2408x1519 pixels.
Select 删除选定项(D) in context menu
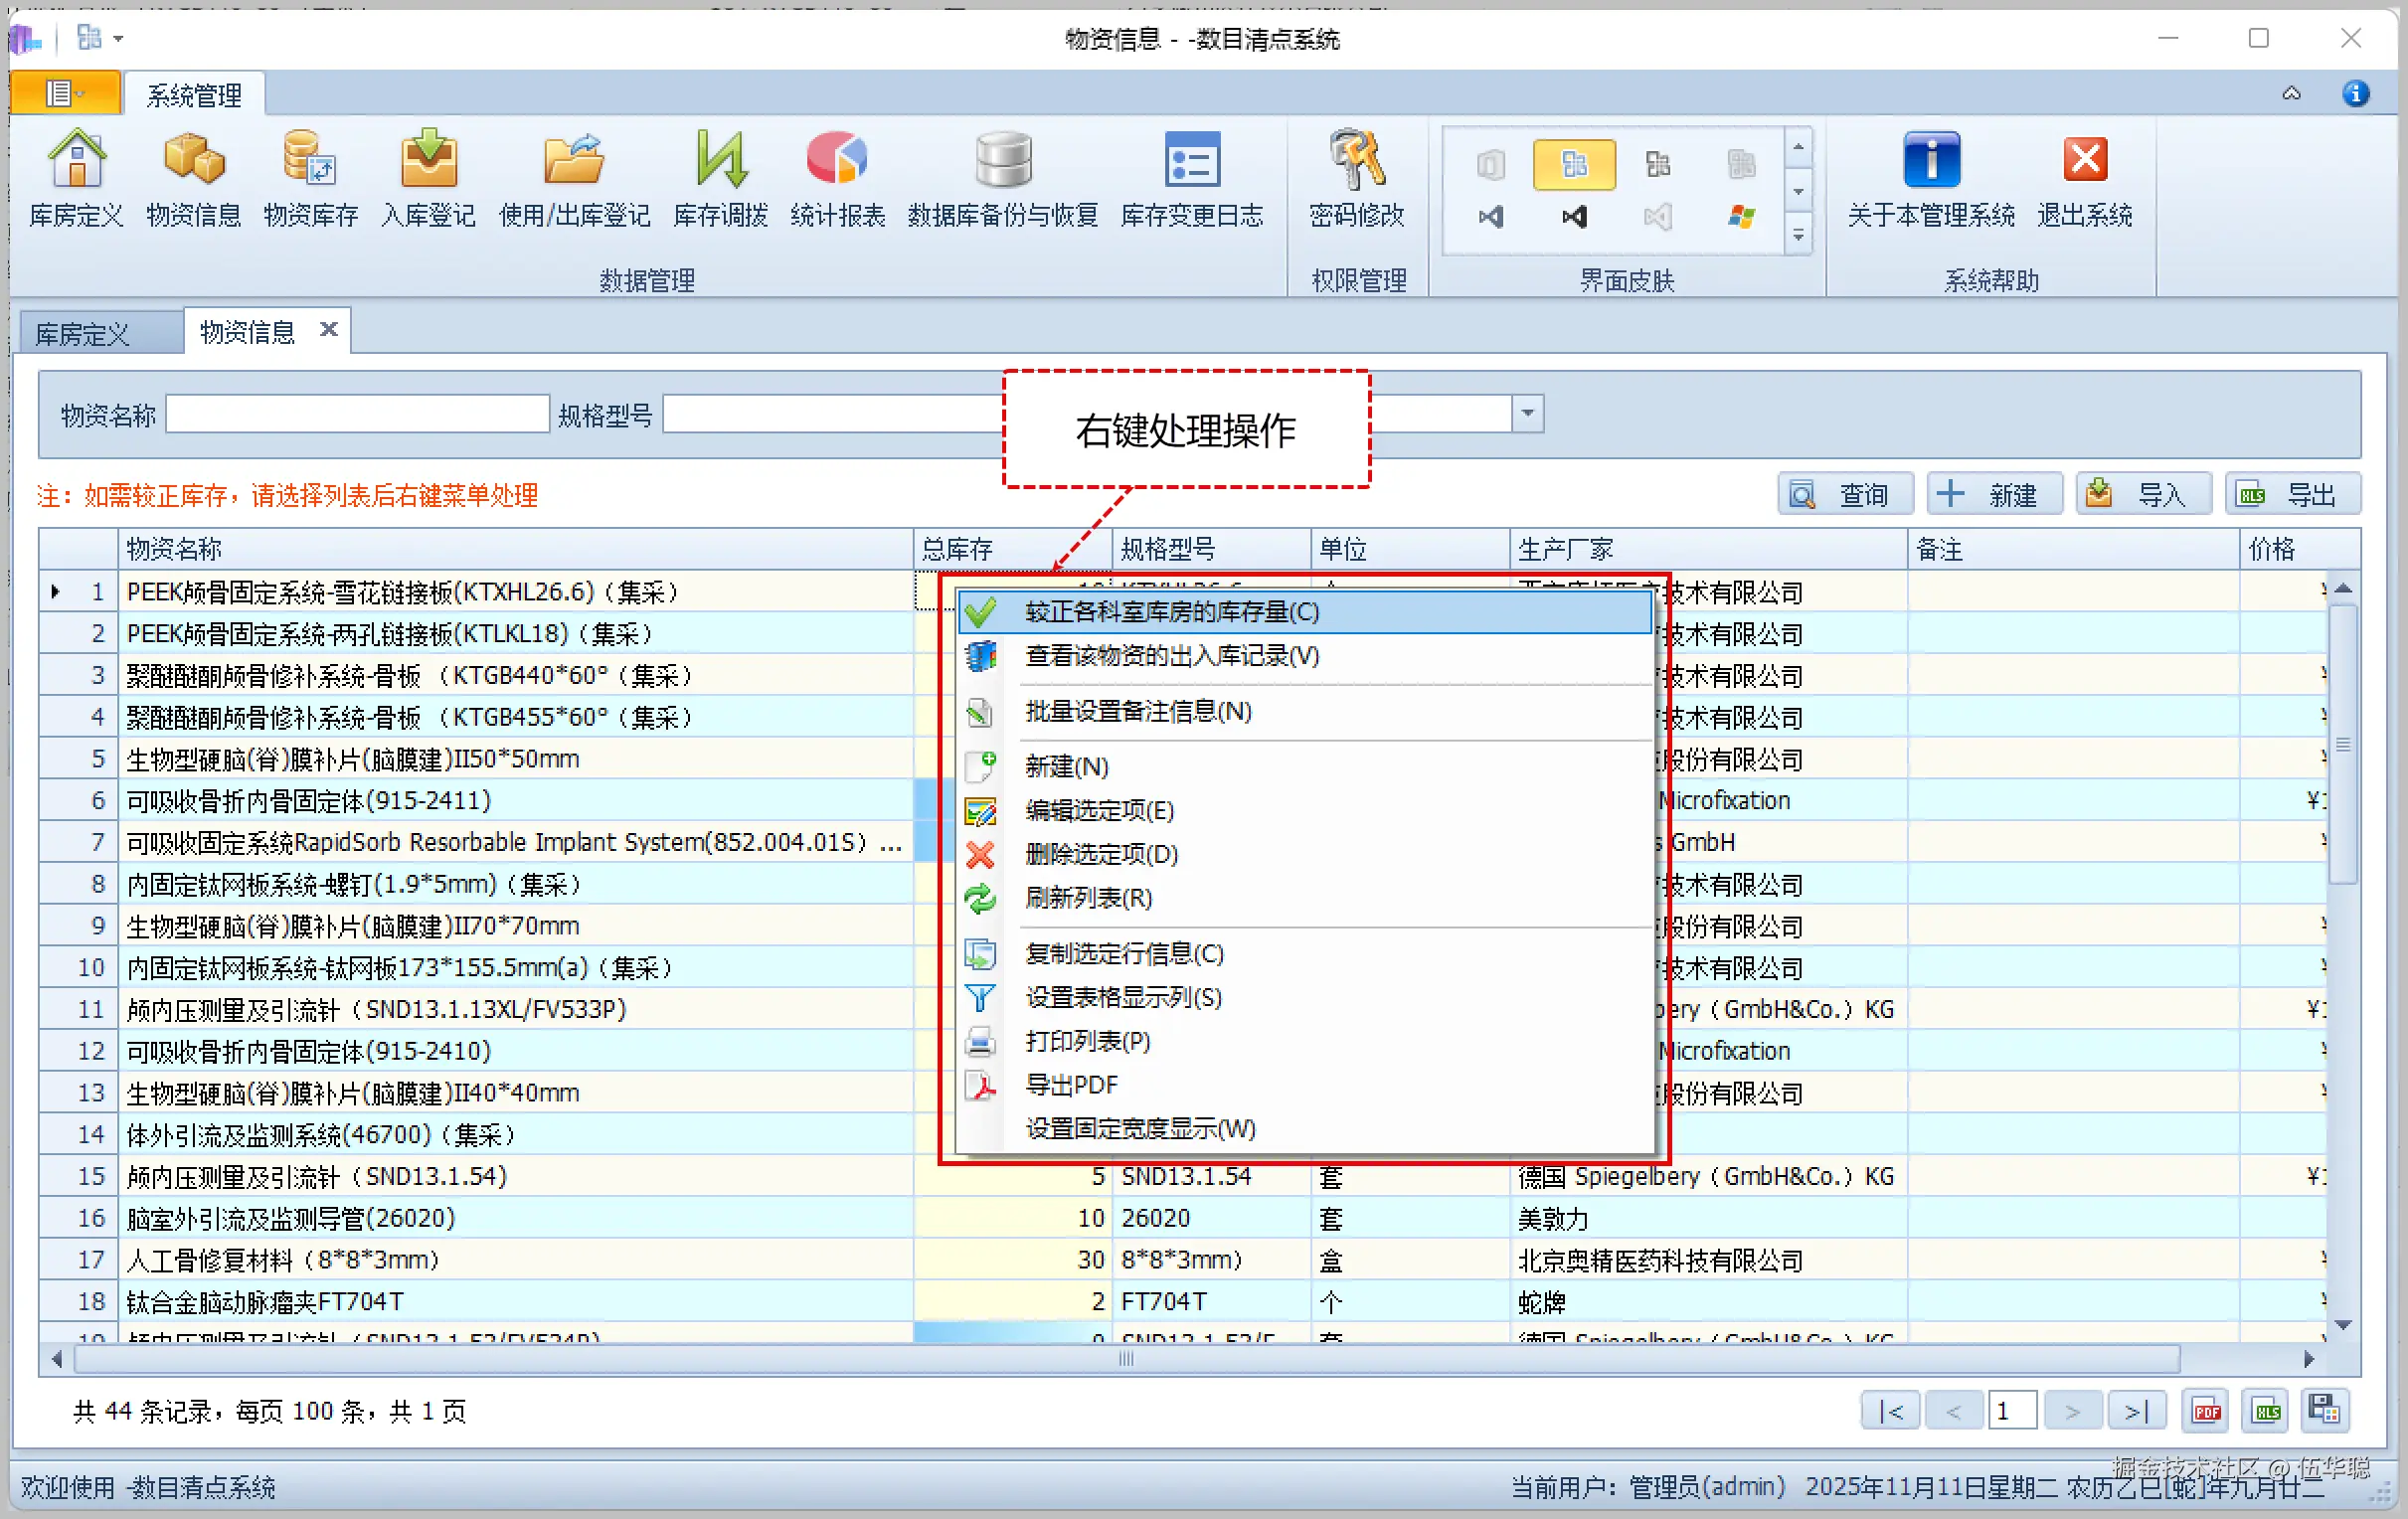1101,854
